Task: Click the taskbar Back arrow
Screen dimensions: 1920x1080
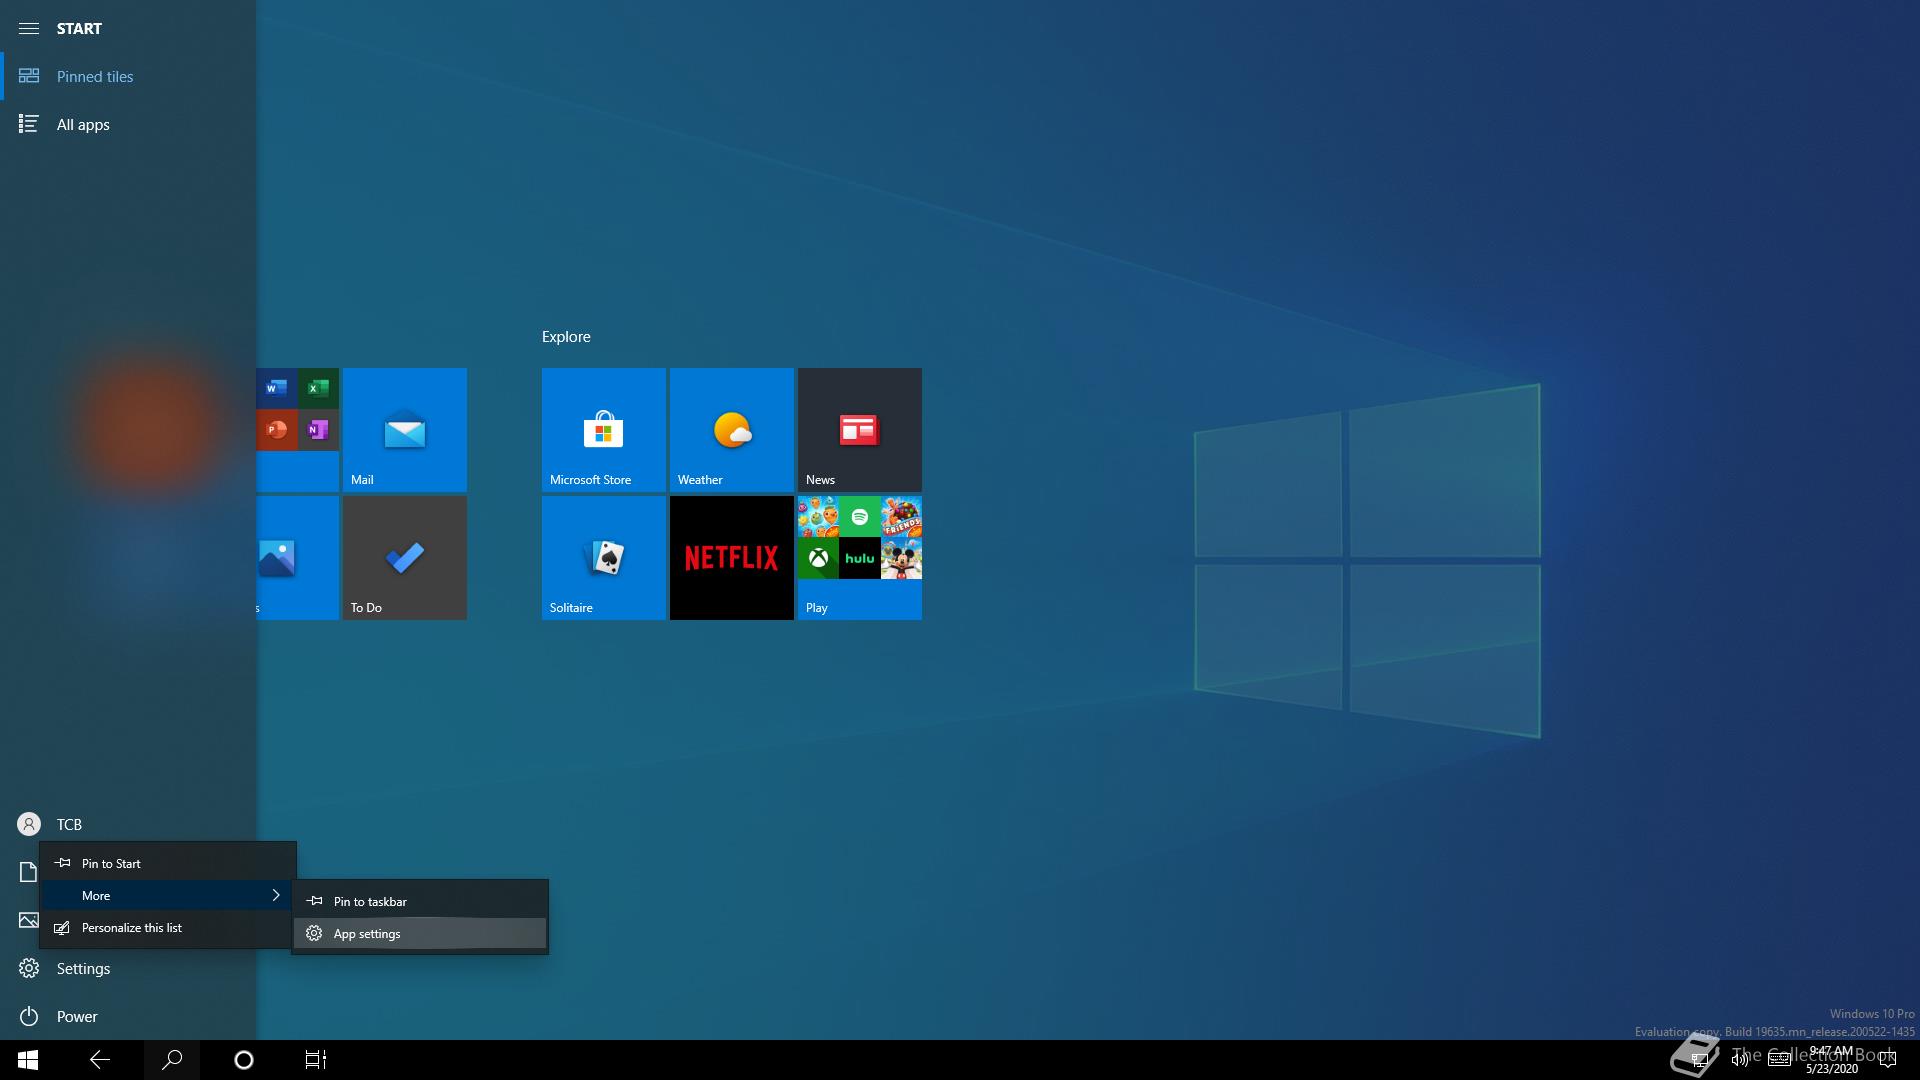Action: (100, 1060)
